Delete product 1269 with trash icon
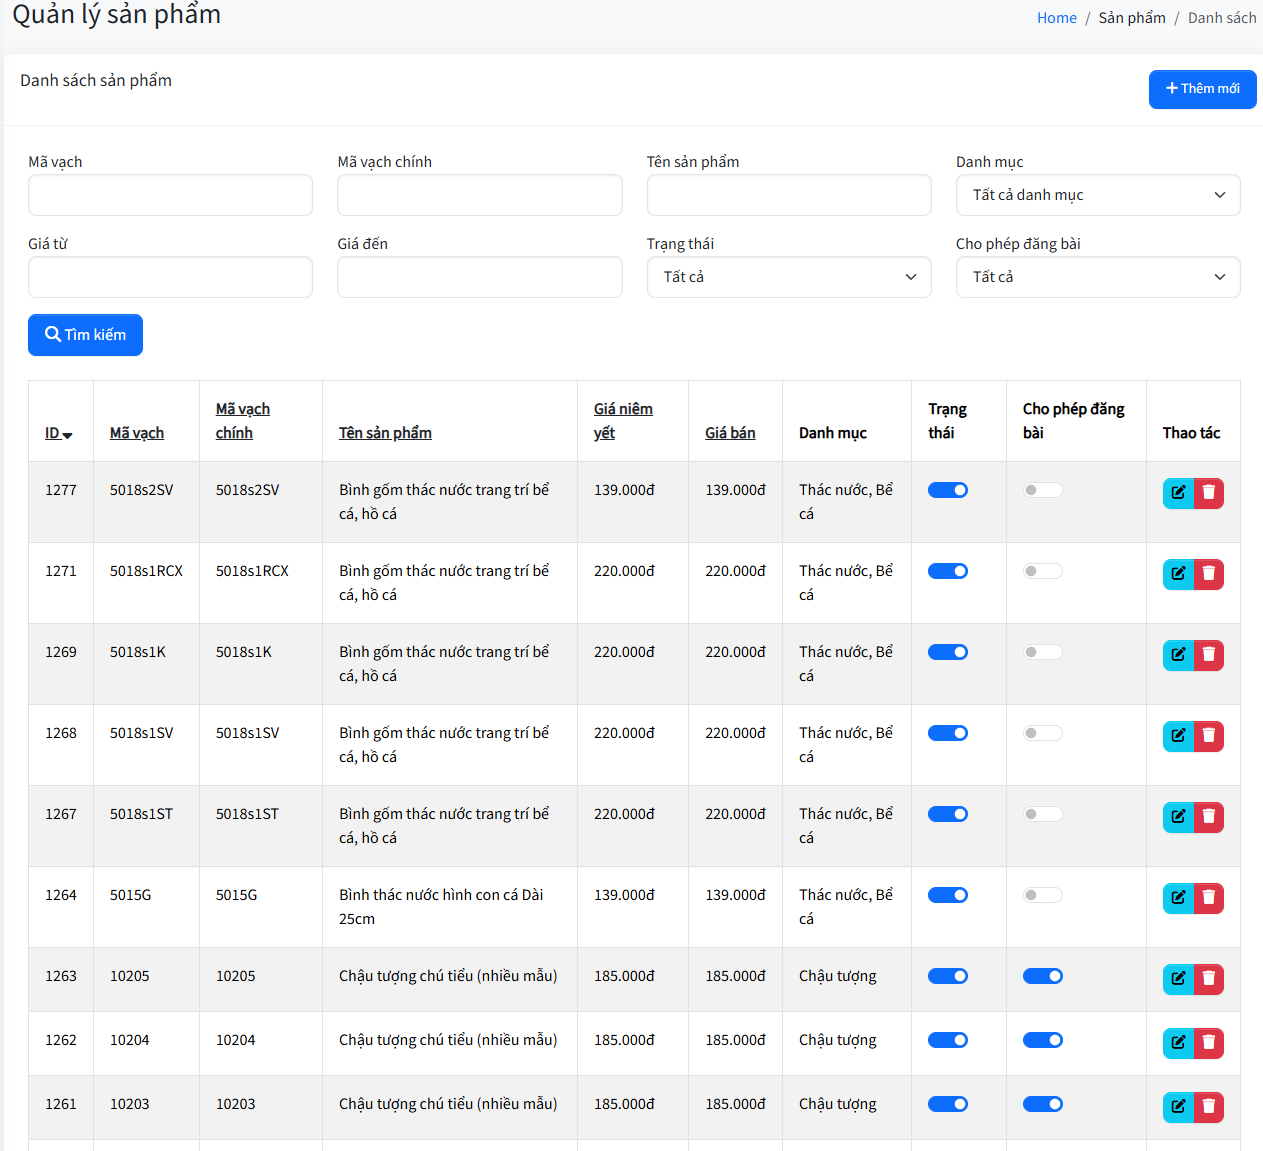1263x1151 pixels. pos(1209,655)
